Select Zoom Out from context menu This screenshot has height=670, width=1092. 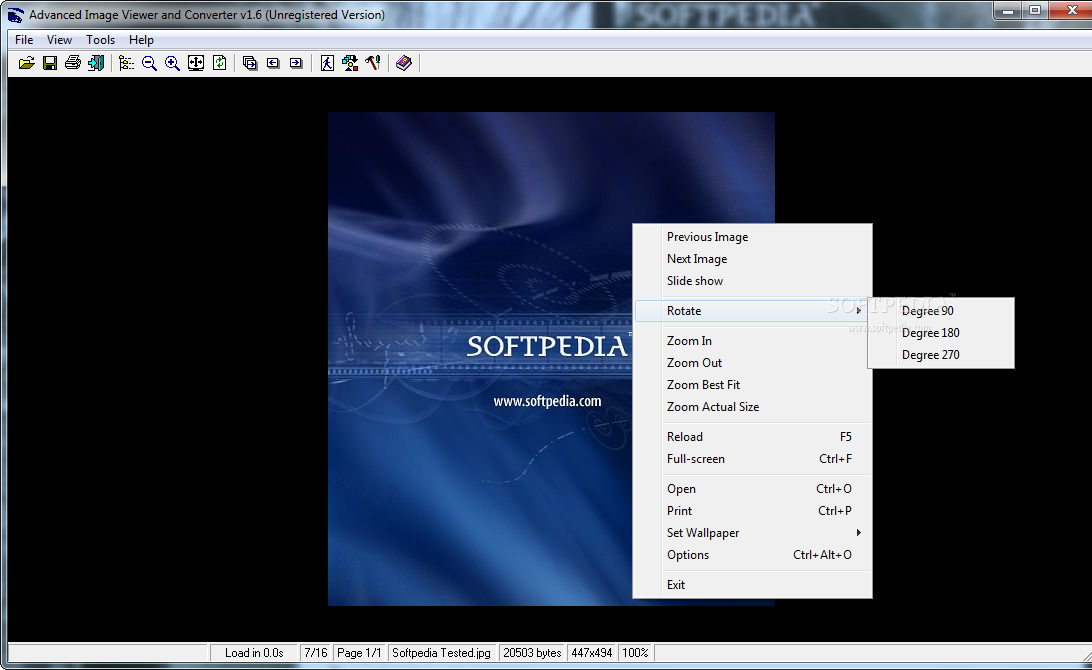coord(753,363)
